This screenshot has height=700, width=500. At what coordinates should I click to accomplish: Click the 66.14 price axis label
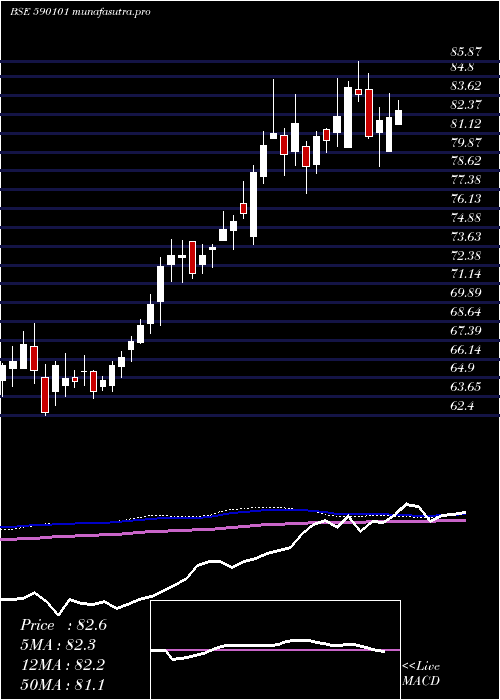(x=466, y=350)
